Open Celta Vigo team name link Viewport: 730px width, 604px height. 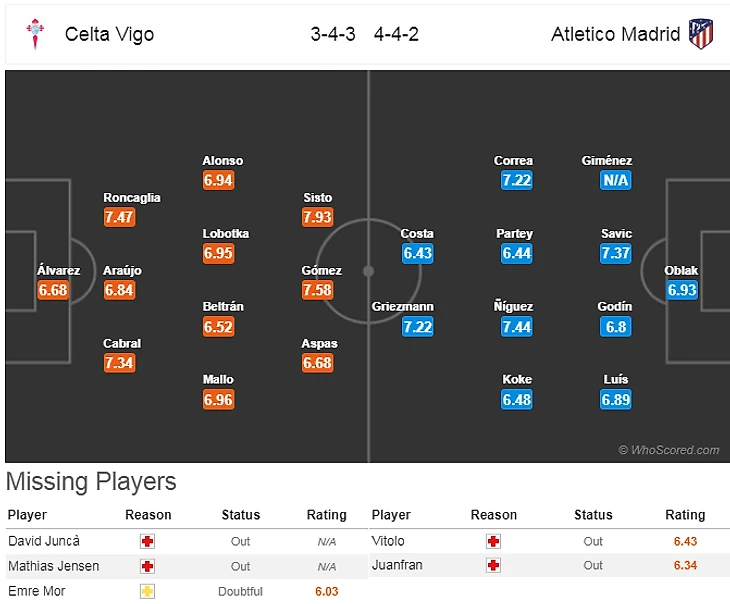click(x=110, y=34)
